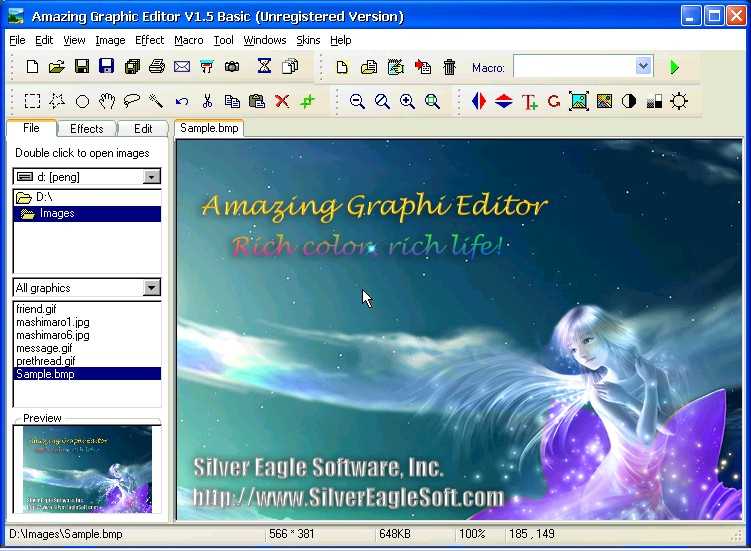Click the Undo arrow icon
751x551 pixels.
pyautogui.click(x=182, y=101)
